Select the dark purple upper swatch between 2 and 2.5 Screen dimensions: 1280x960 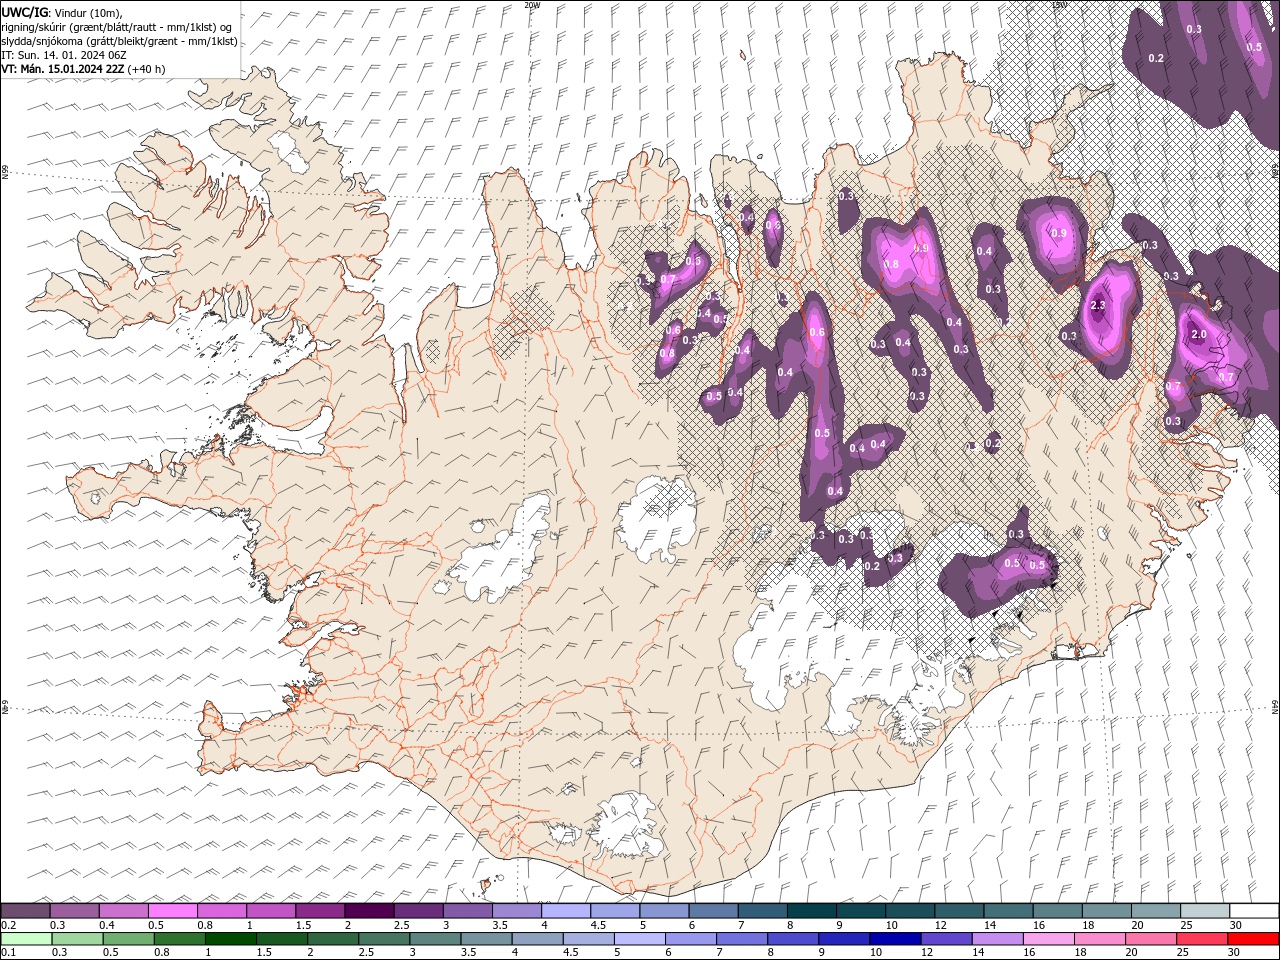tap(368, 911)
